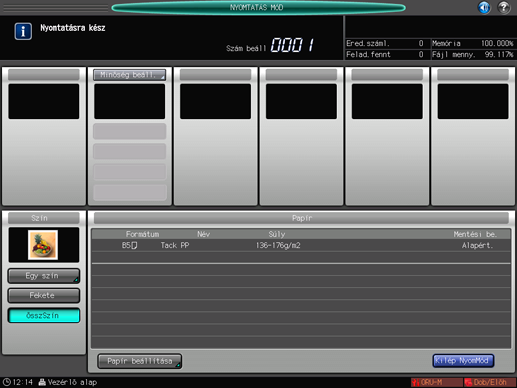Open the Minőség beáll. settings button
Screen dimensions: 517x388
pyautogui.click(x=129, y=75)
